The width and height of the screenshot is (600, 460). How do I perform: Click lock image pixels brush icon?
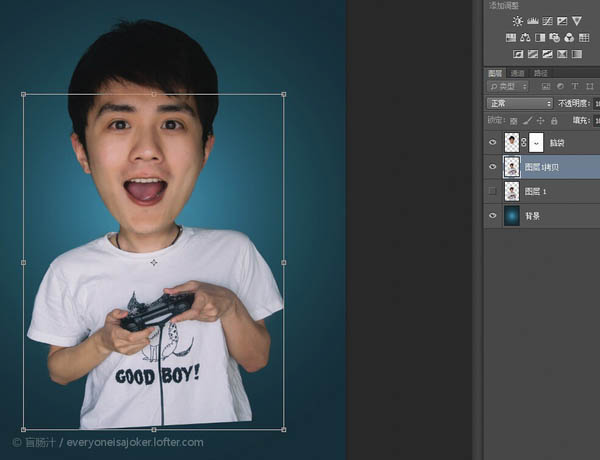527,120
